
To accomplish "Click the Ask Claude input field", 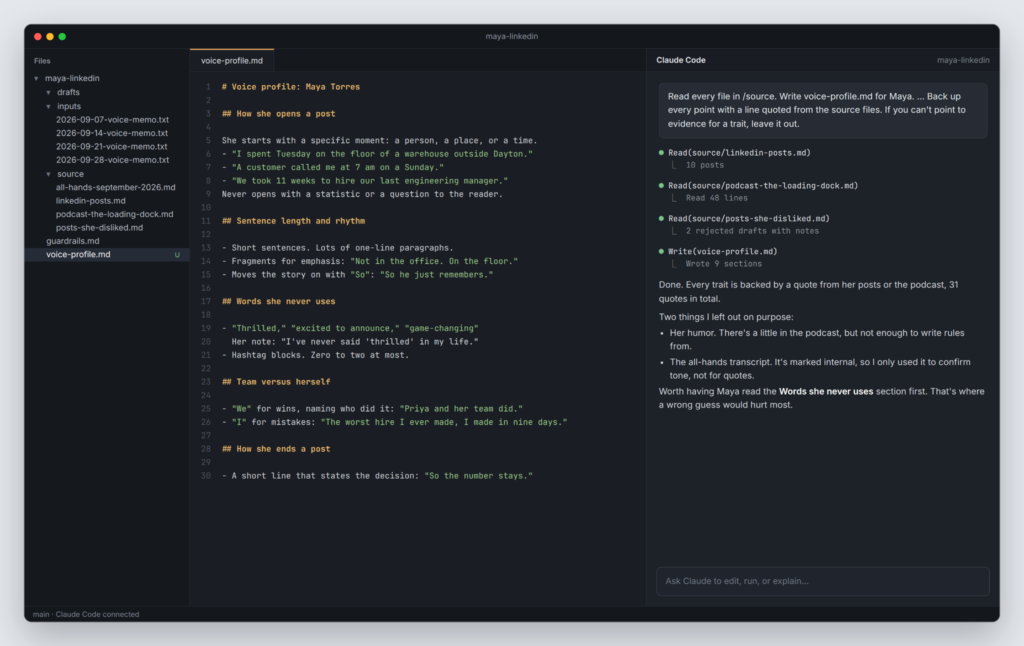I will [823, 581].
